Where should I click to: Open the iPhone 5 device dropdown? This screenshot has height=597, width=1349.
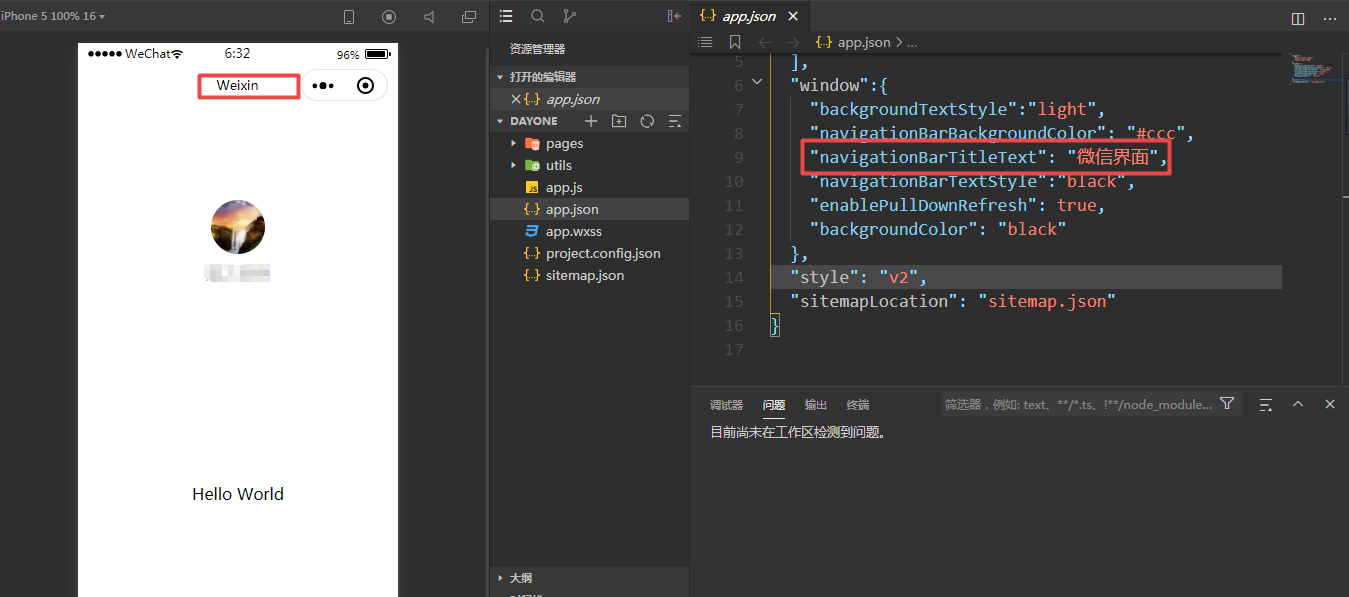tap(53, 17)
